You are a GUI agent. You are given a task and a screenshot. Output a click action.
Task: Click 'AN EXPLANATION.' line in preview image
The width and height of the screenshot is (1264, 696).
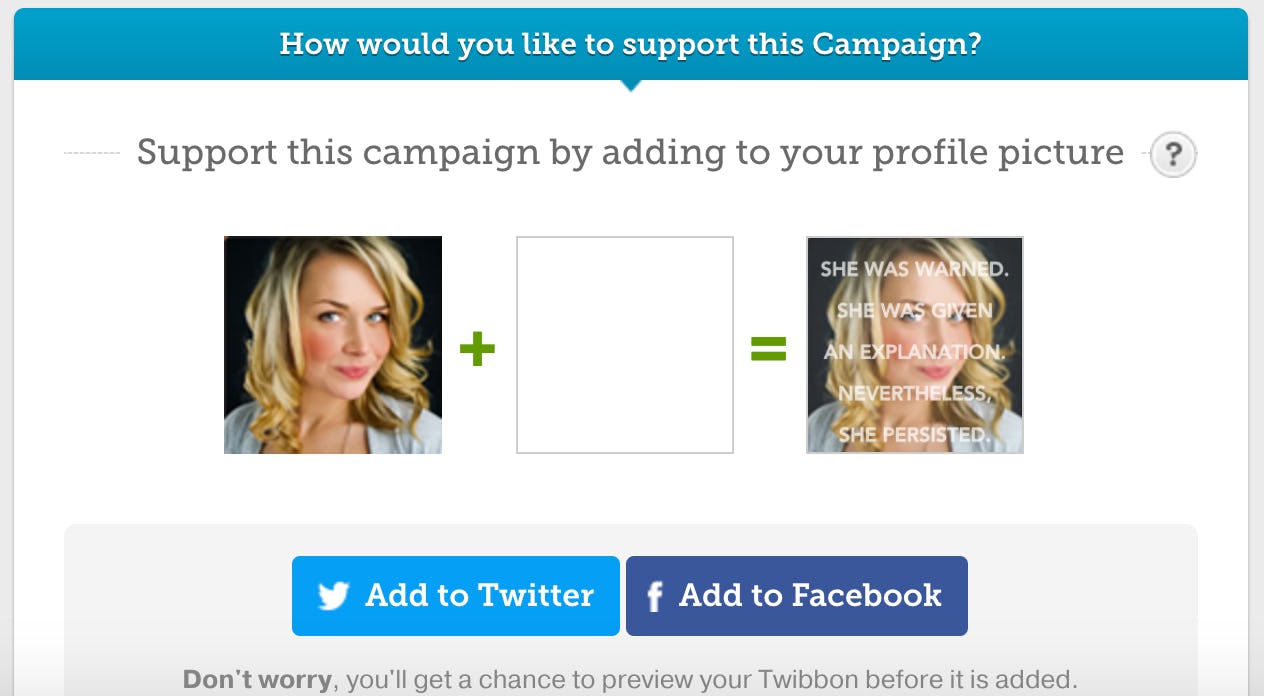914,352
